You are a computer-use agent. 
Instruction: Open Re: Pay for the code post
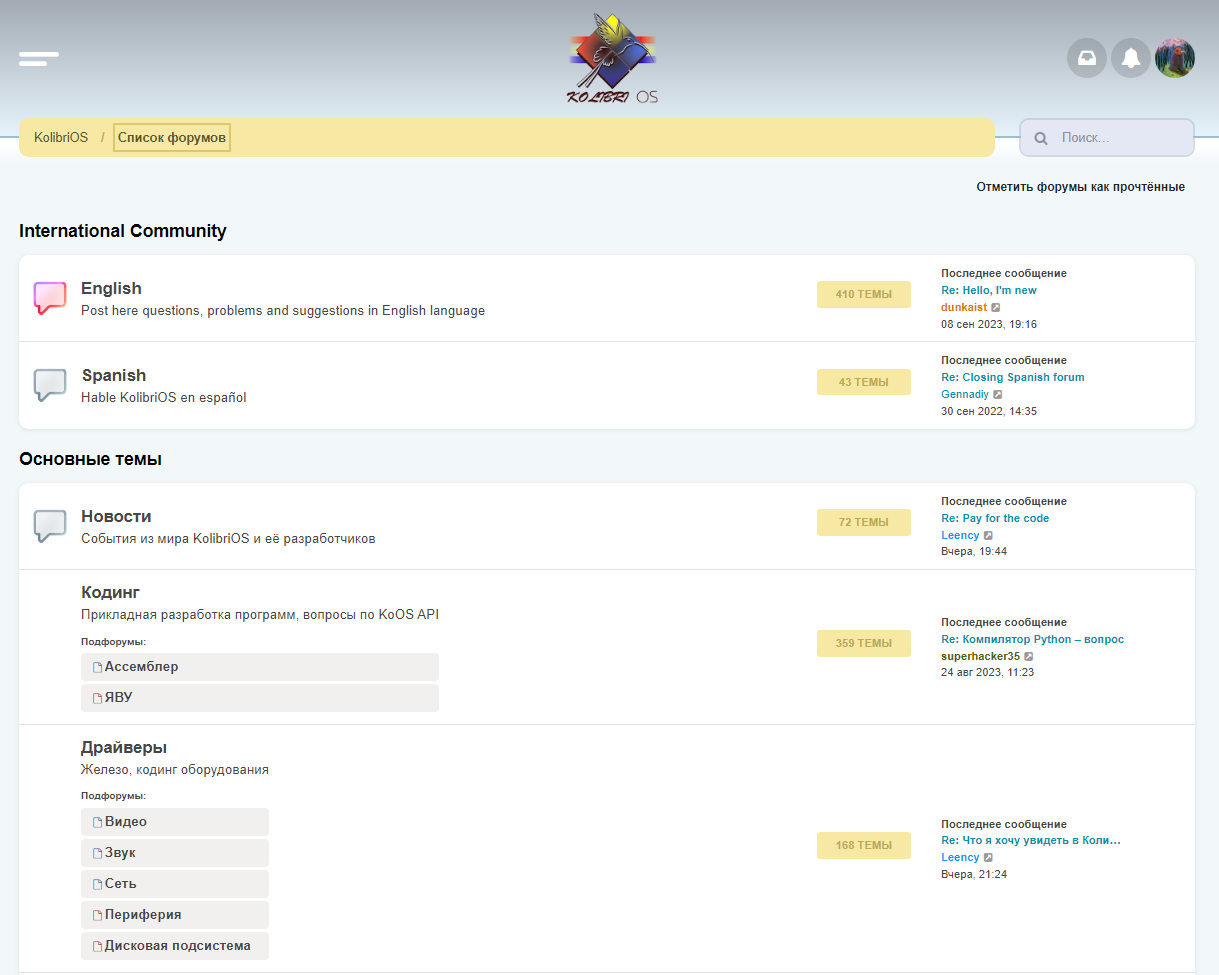[x=995, y=518]
